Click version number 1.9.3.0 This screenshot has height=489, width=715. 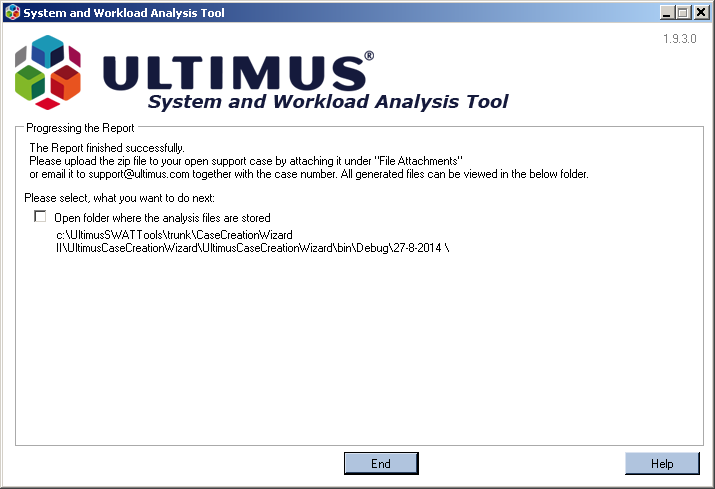click(679, 39)
